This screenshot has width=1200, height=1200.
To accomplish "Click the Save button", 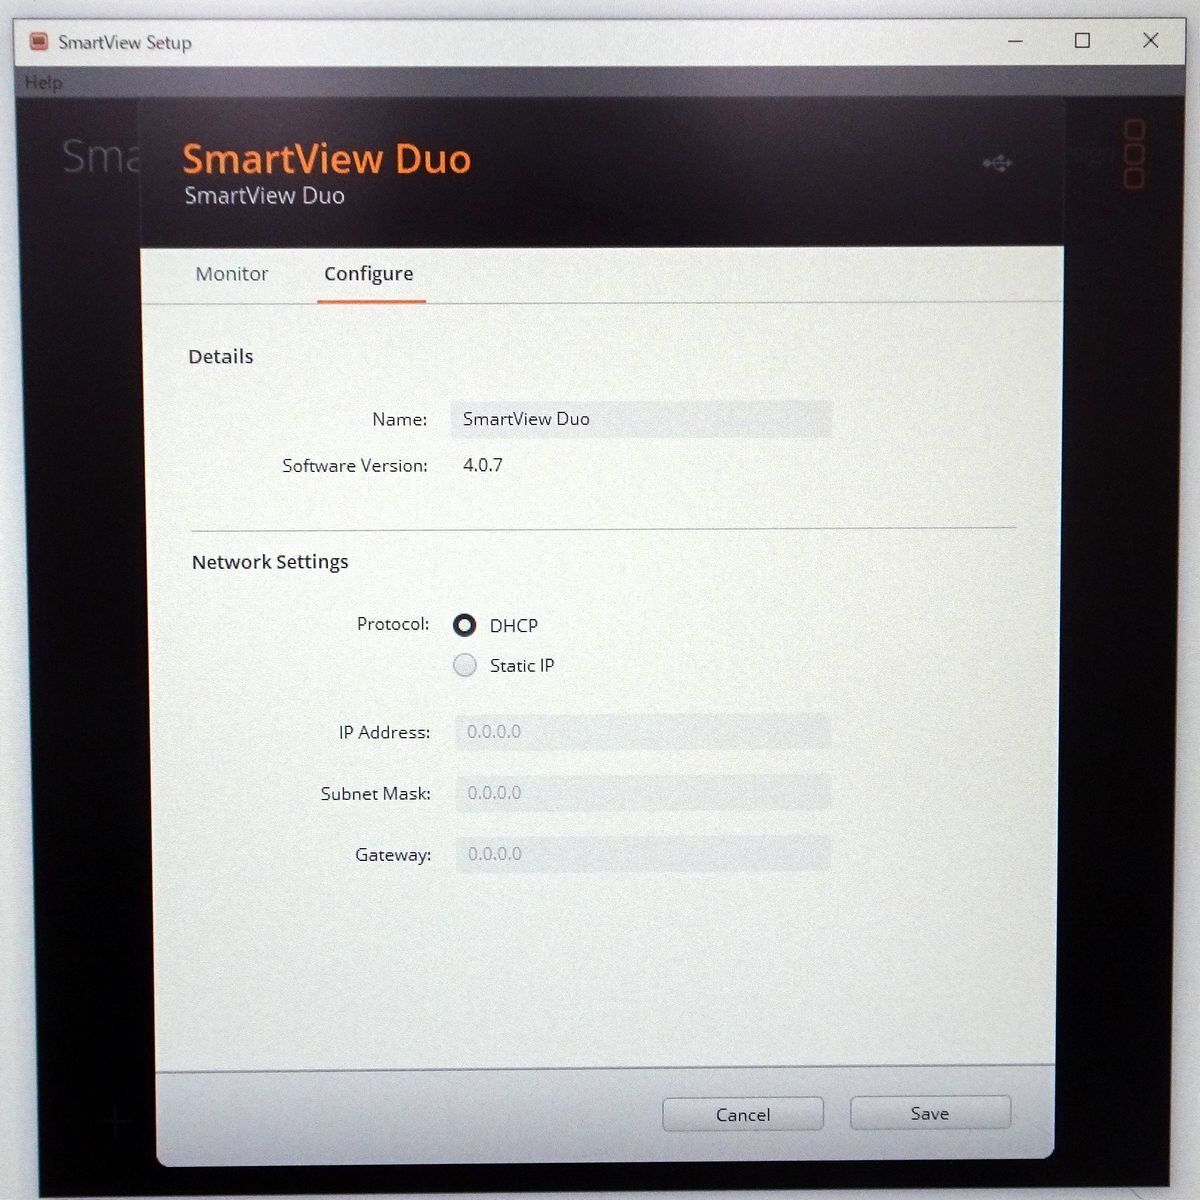I will [x=930, y=1113].
